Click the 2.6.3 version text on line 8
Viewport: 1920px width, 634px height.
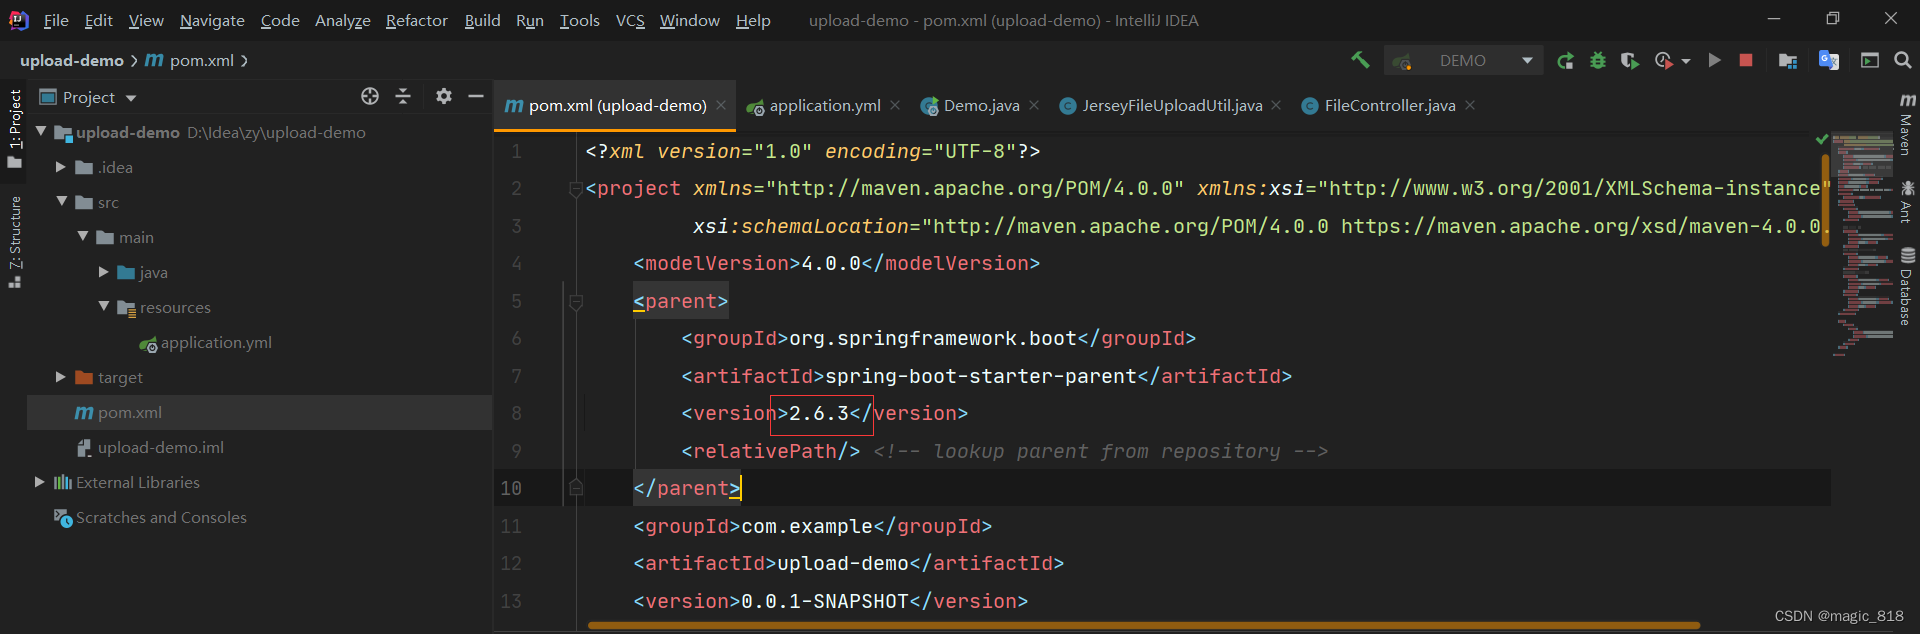[x=819, y=414]
